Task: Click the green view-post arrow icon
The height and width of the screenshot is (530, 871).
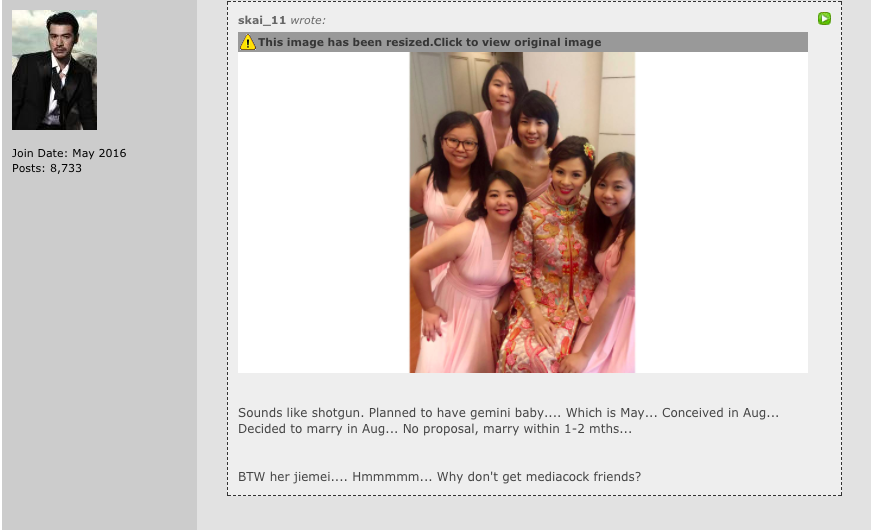Action: 824,19
